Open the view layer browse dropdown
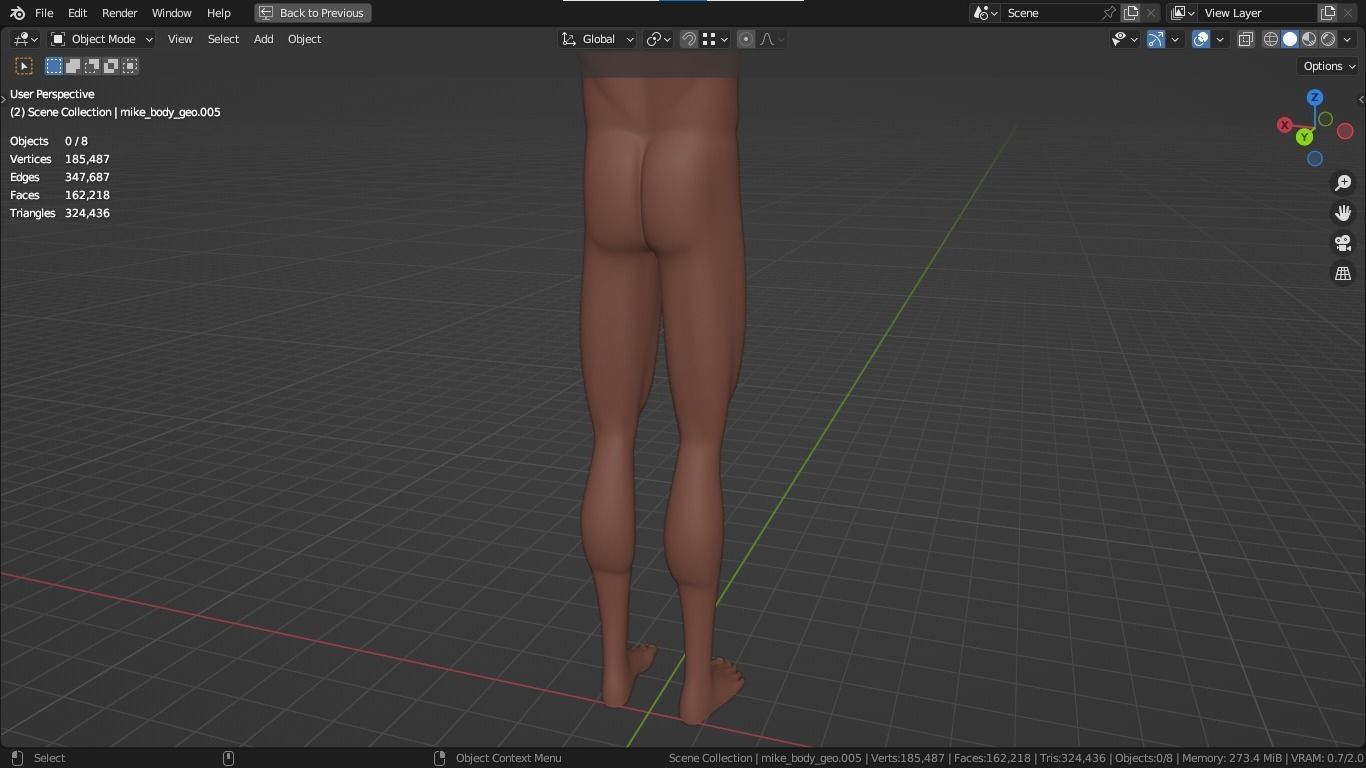 [x=1183, y=13]
